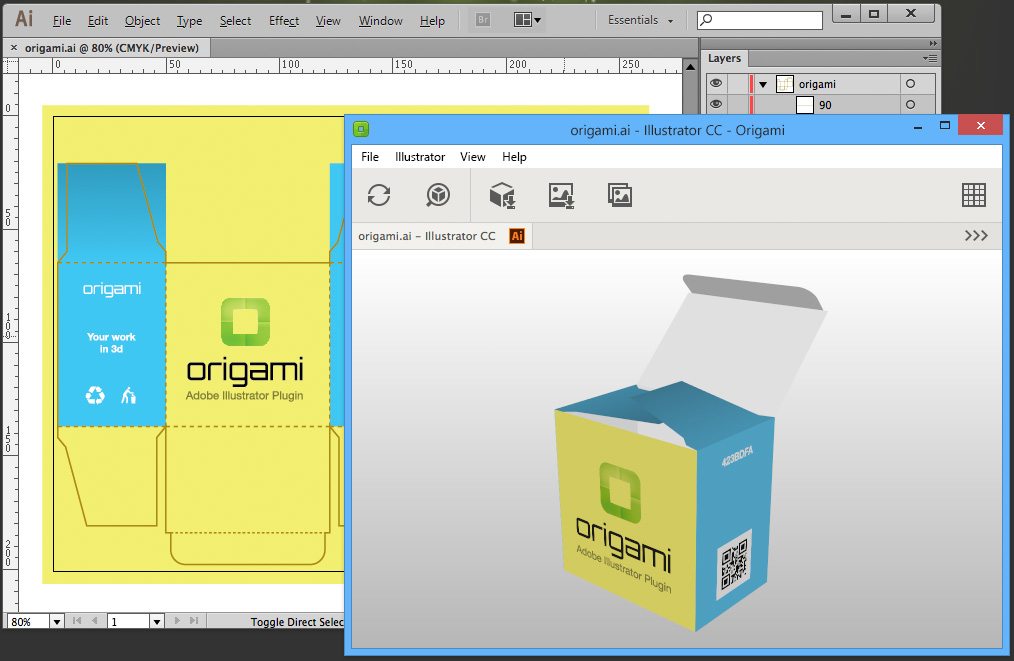
Task: Click the orange Ai icon on the Origami tab
Action: click(517, 236)
